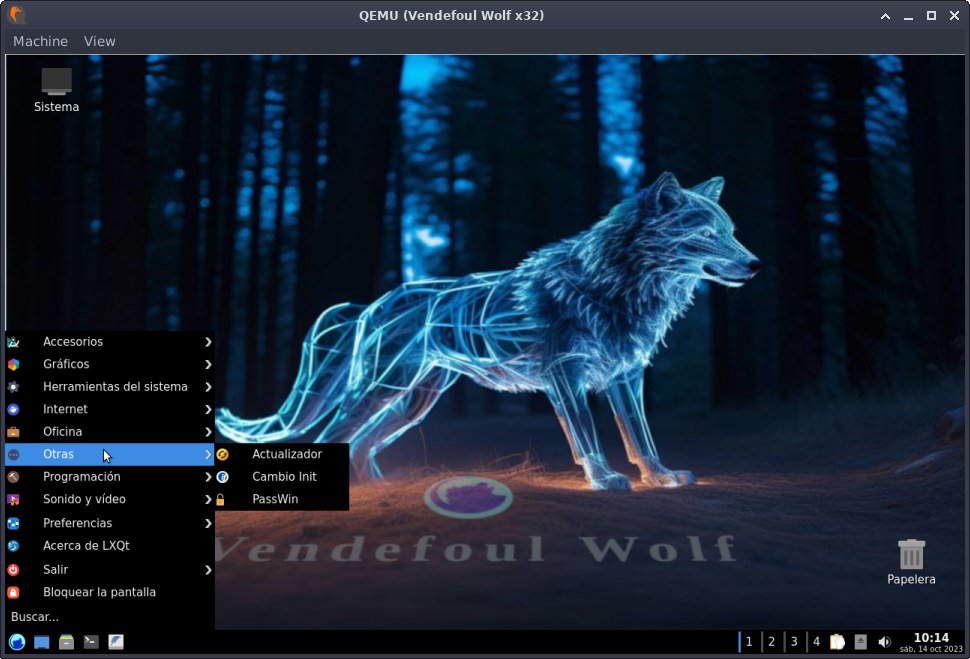Expand the Accesorios submenu arrow
The height and width of the screenshot is (659, 970).
pyautogui.click(x=208, y=342)
